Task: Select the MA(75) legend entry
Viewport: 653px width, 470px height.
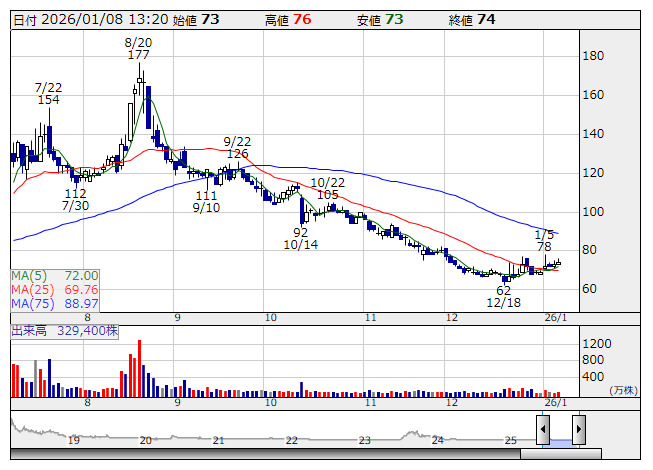Action: pos(55,303)
